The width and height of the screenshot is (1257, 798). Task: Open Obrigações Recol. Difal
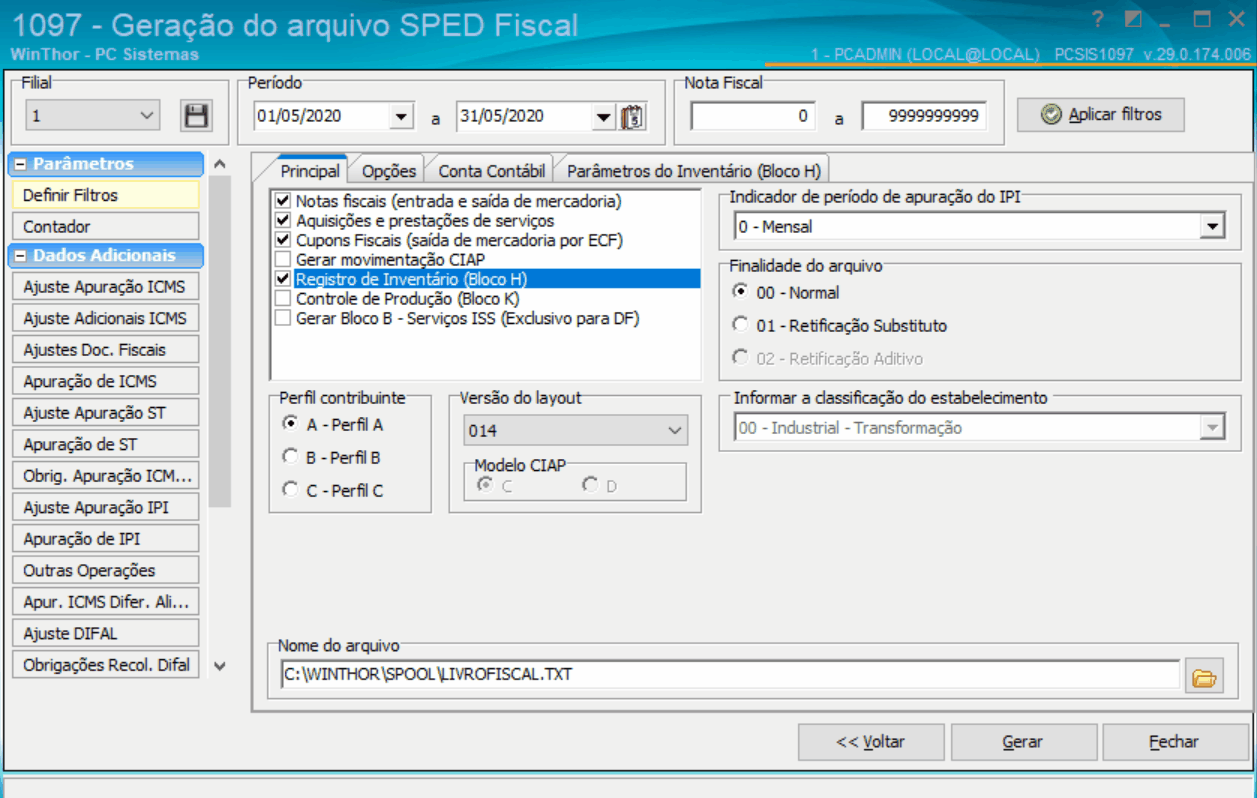106,665
